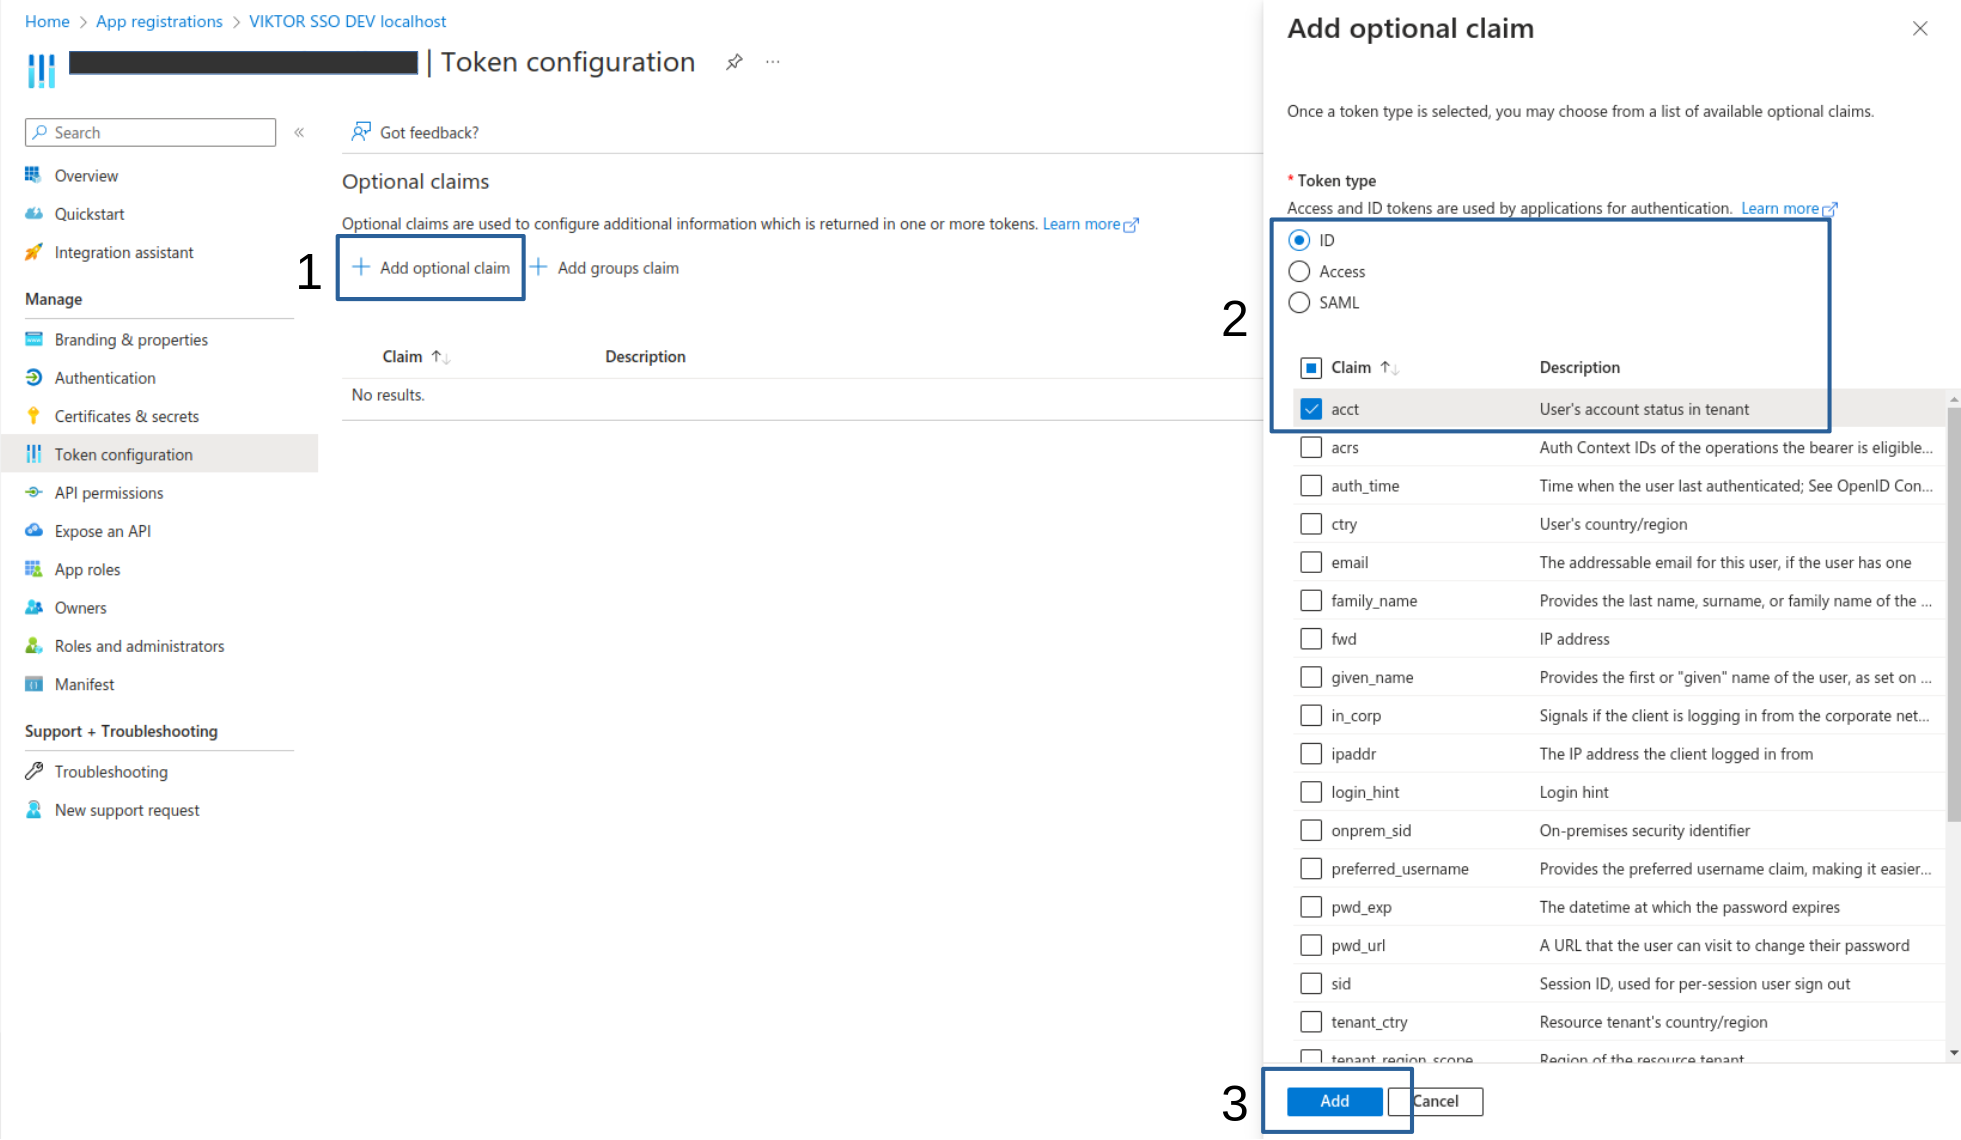
Task: Collapse the sidebar with the double chevron
Action: [x=299, y=132]
